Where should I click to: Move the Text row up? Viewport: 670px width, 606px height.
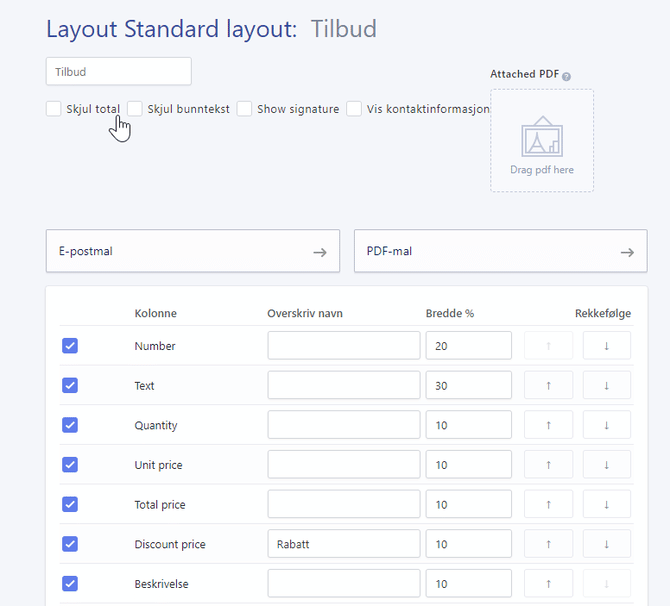548,386
